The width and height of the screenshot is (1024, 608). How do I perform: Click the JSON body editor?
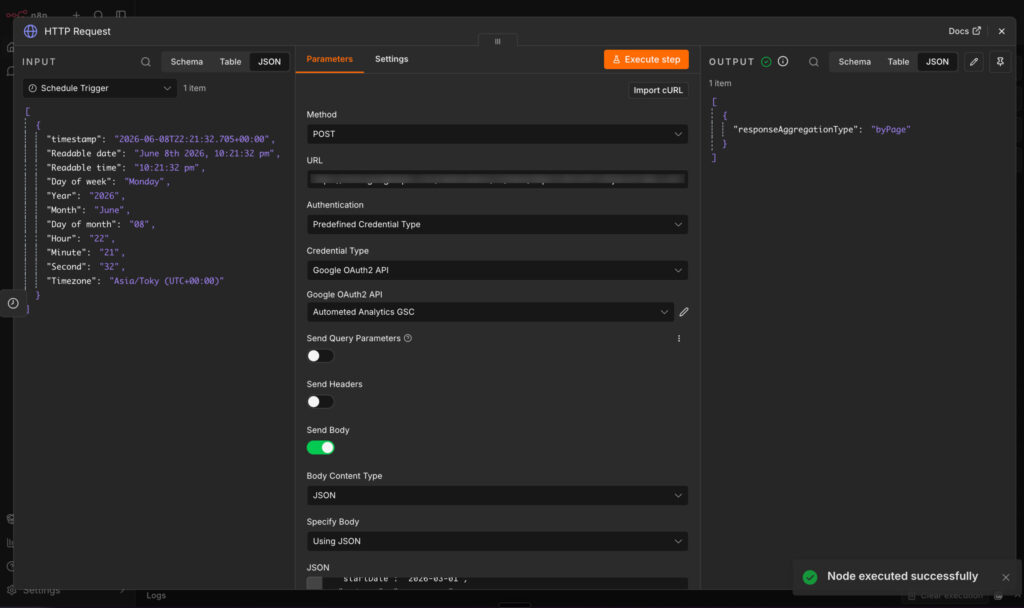pyautogui.click(x=497, y=583)
